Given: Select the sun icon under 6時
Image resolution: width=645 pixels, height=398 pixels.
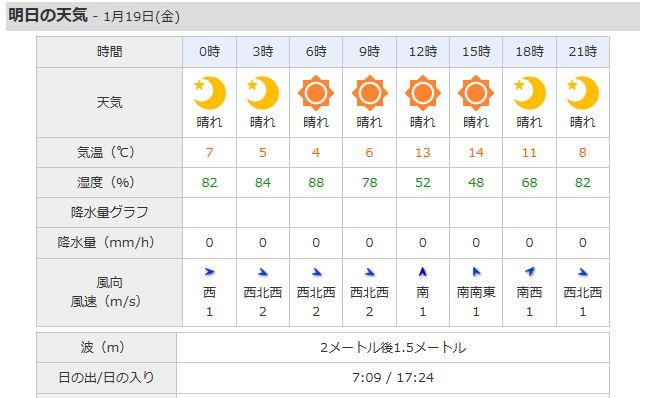Looking at the screenshot, I should click(x=316, y=93).
